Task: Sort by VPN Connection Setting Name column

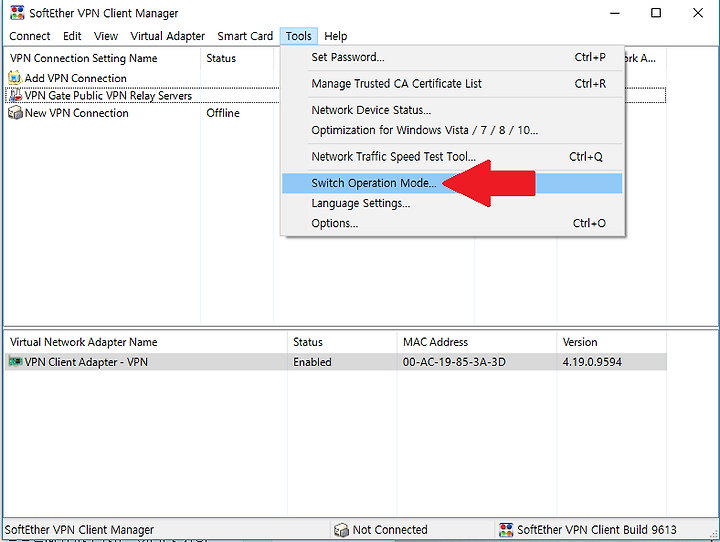Action: point(103,58)
